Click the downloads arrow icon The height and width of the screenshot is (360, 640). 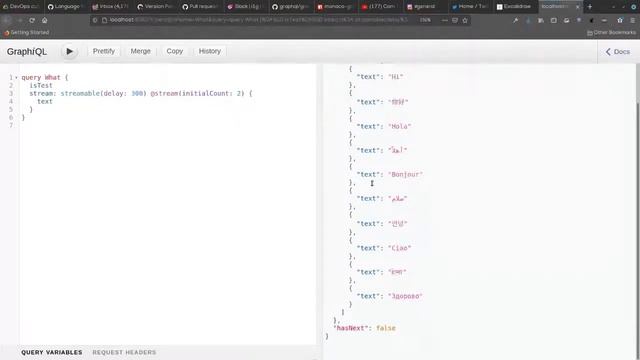click(528, 20)
